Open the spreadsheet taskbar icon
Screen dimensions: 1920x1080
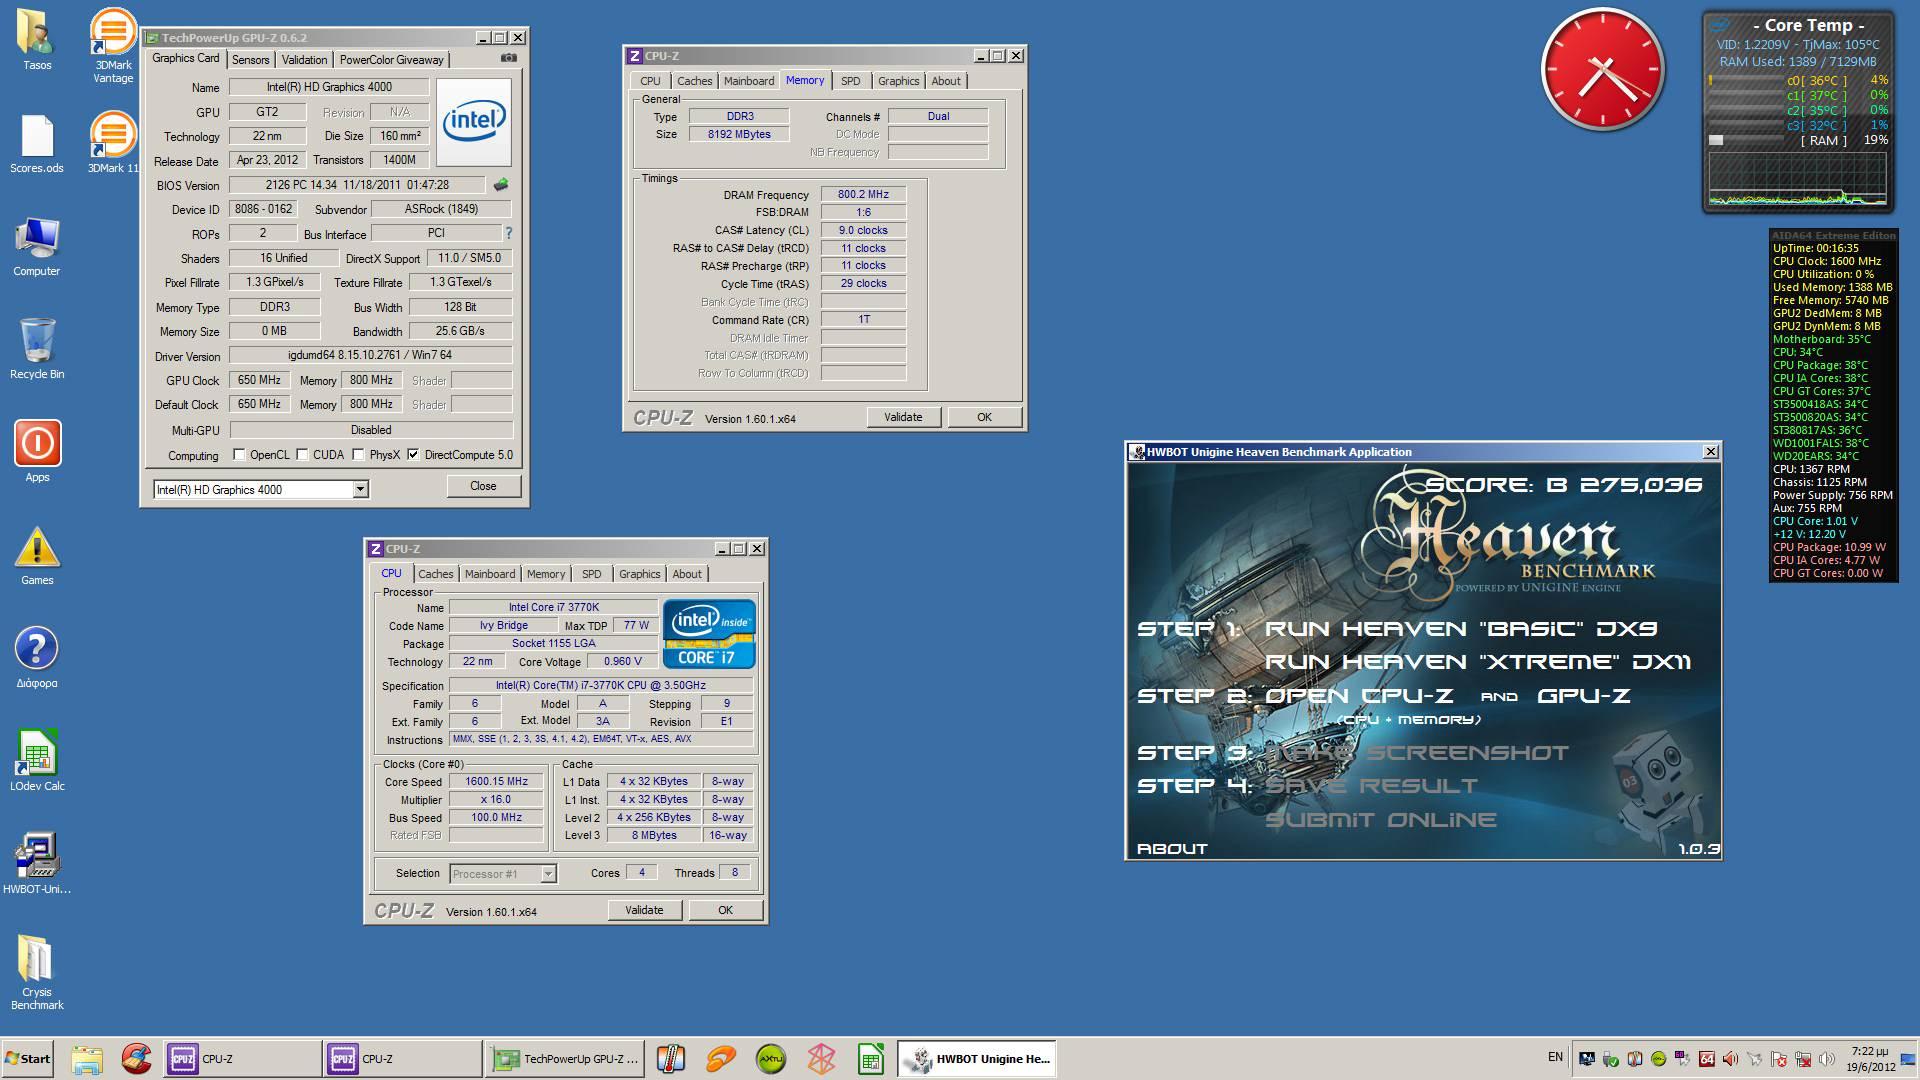(x=870, y=1059)
